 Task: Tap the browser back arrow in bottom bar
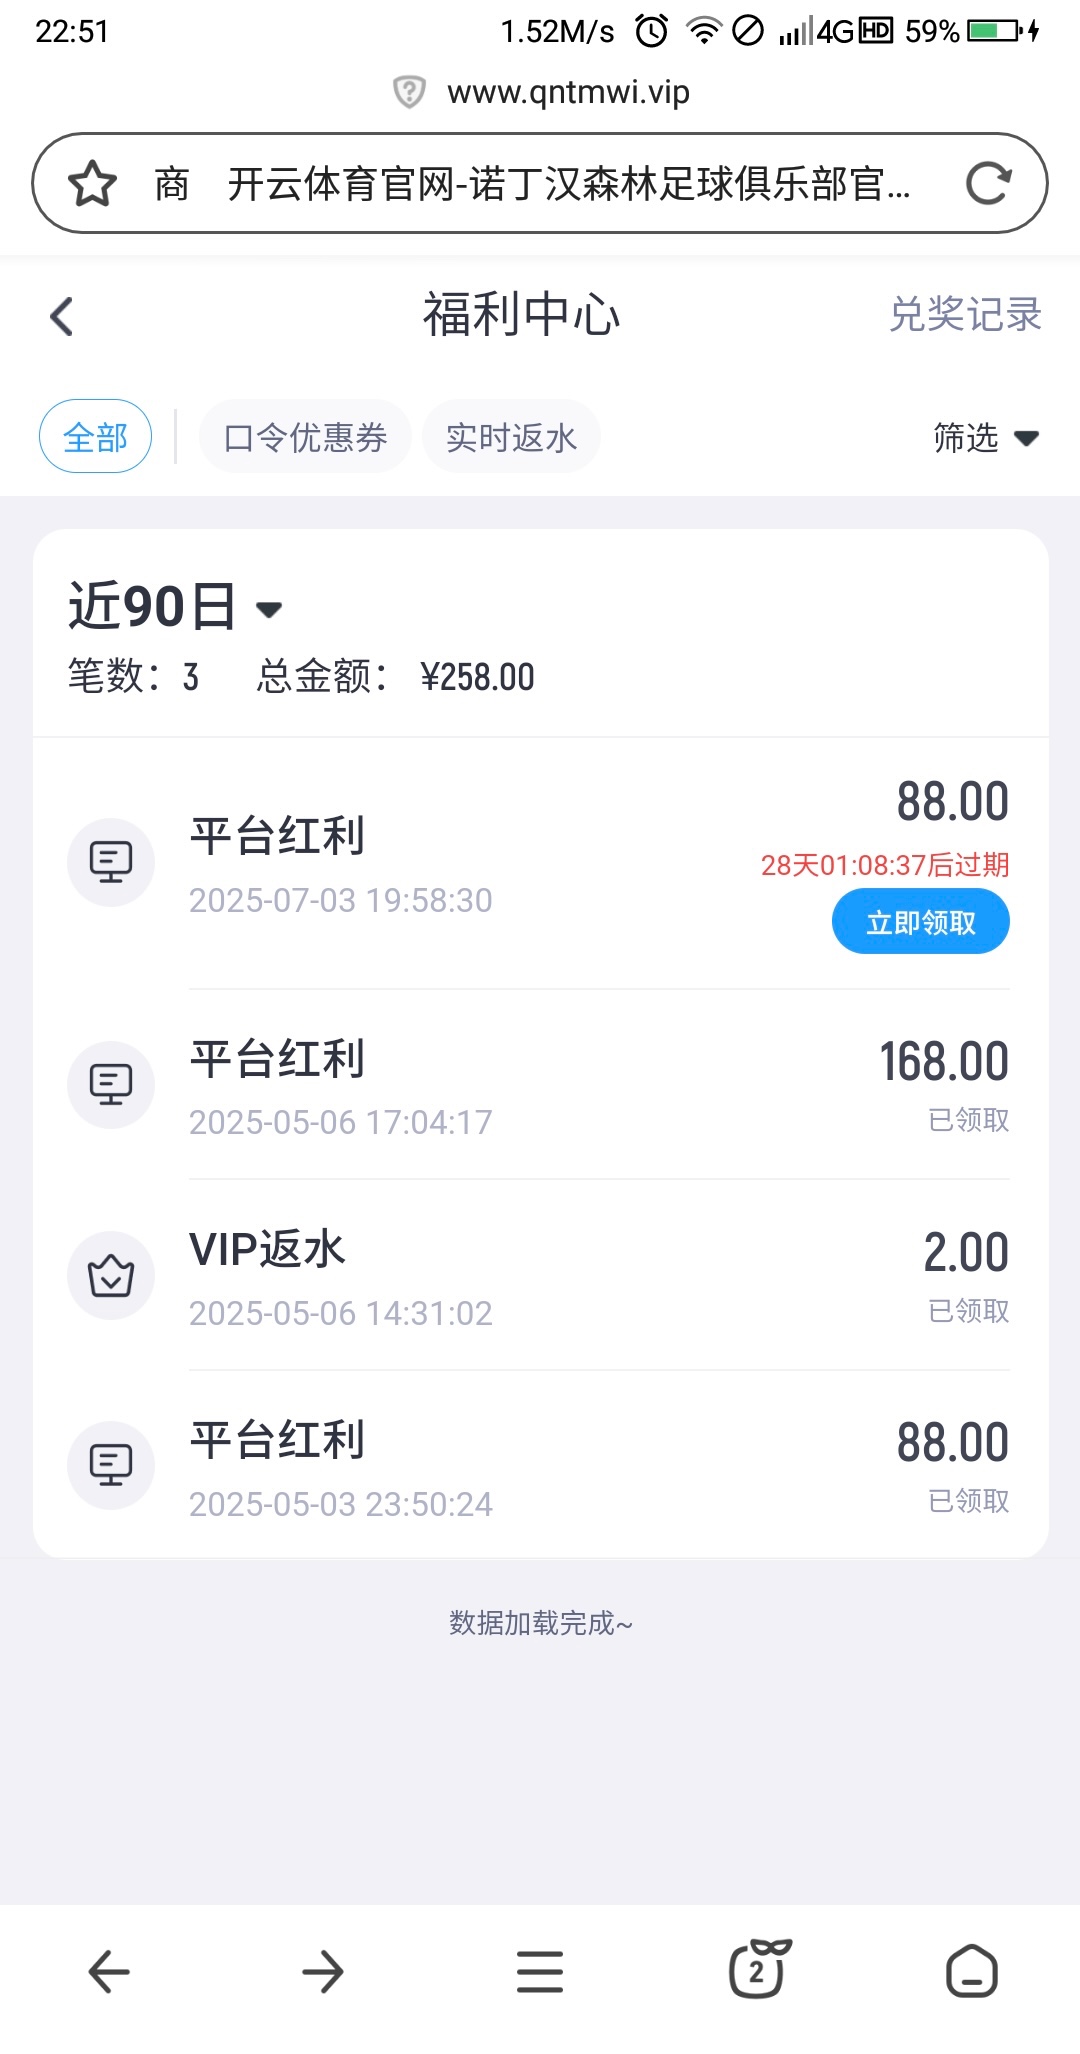pyautogui.click(x=109, y=1972)
